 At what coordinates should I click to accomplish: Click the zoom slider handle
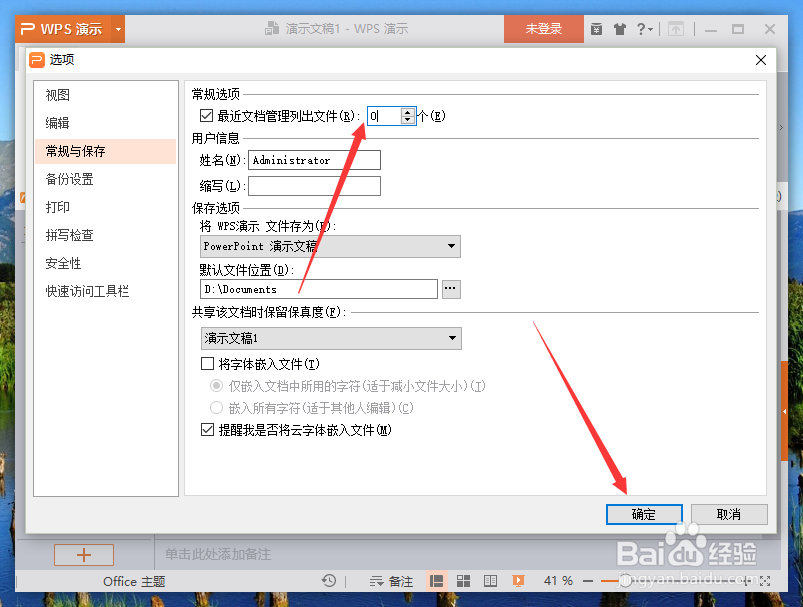pyautogui.click(x=624, y=581)
